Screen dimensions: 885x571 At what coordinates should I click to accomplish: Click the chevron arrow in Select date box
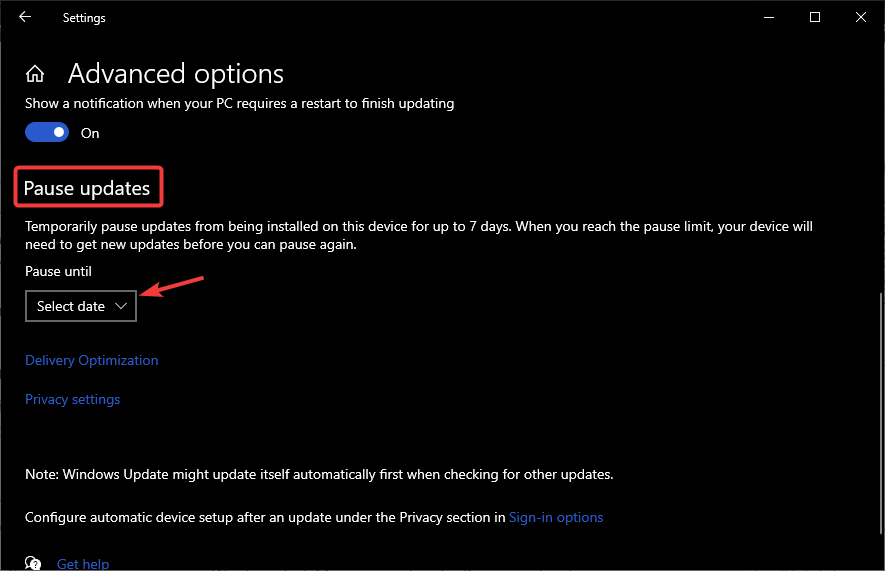[x=121, y=306]
